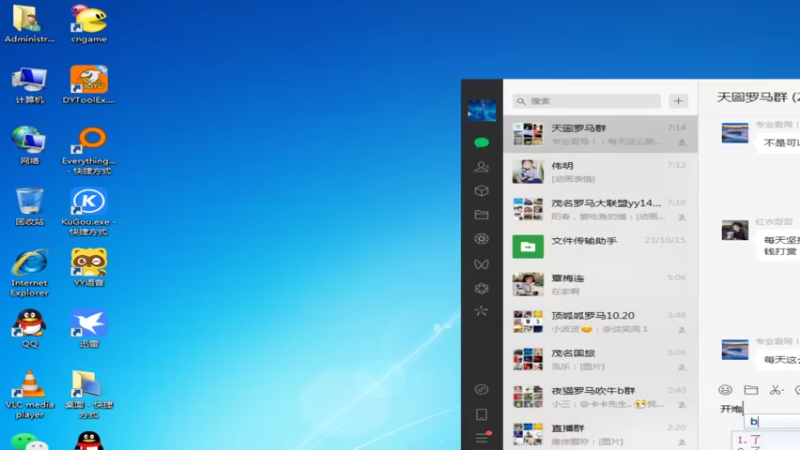Open the 回收站 recycle bin

29,207
